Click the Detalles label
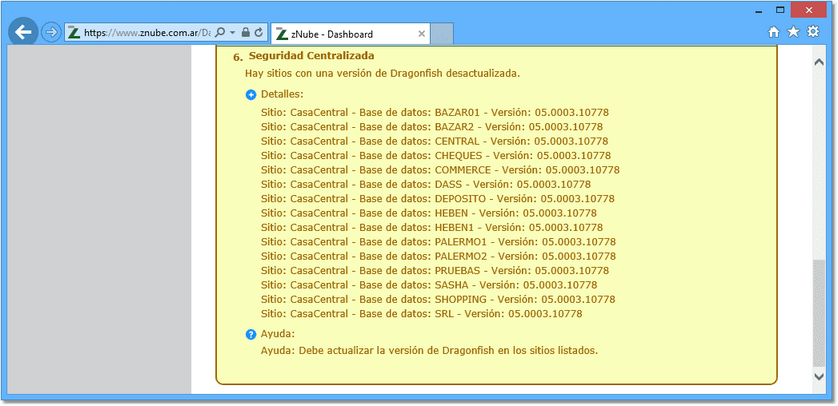 pos(282,95)
